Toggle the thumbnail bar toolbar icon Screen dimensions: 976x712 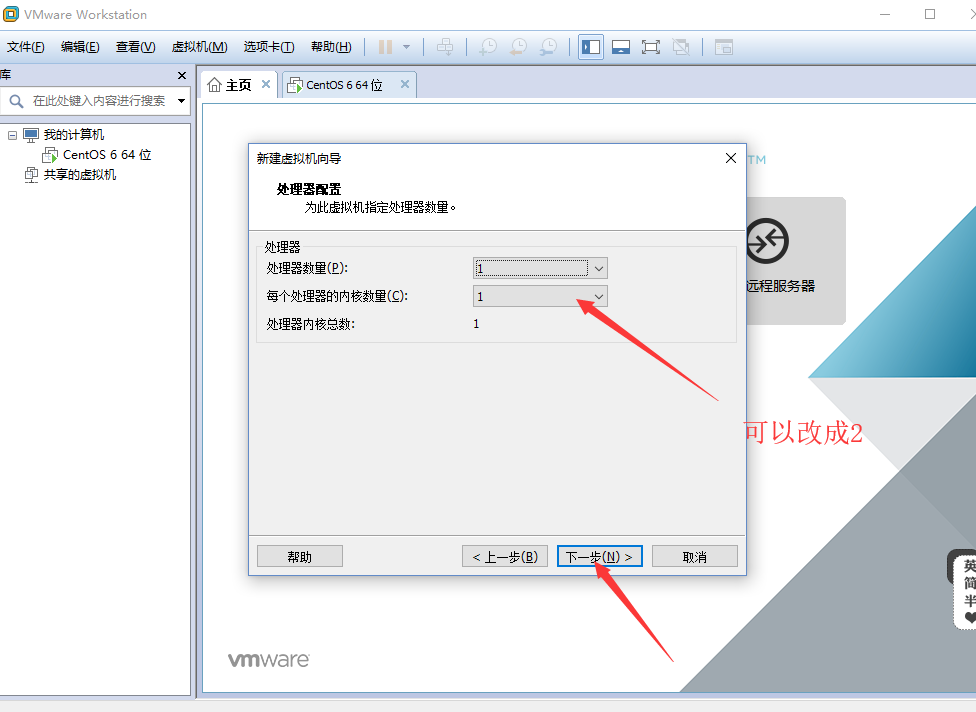(621, 47)
